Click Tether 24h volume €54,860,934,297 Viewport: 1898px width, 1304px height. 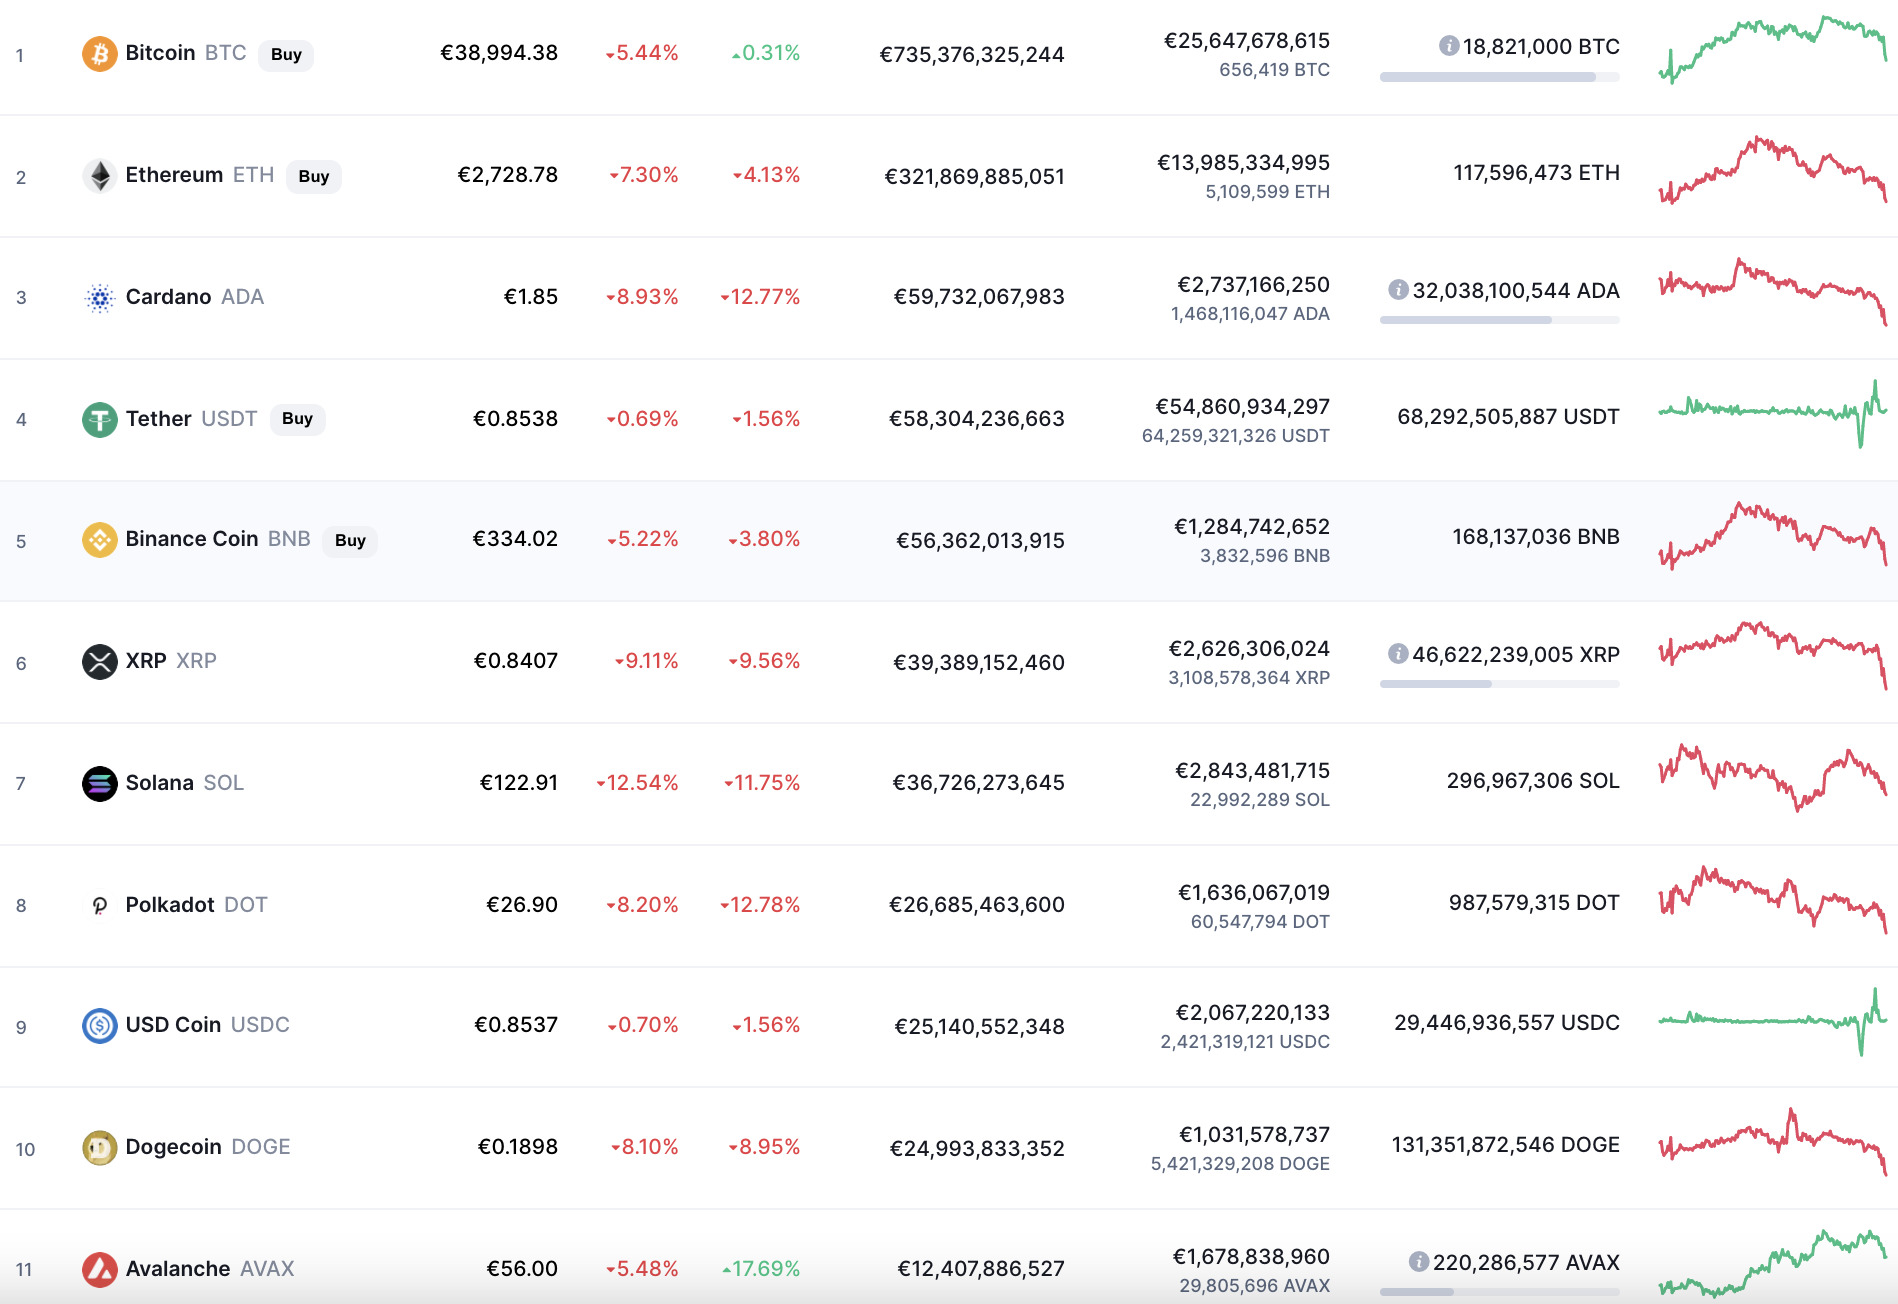tap(1243, 407)
